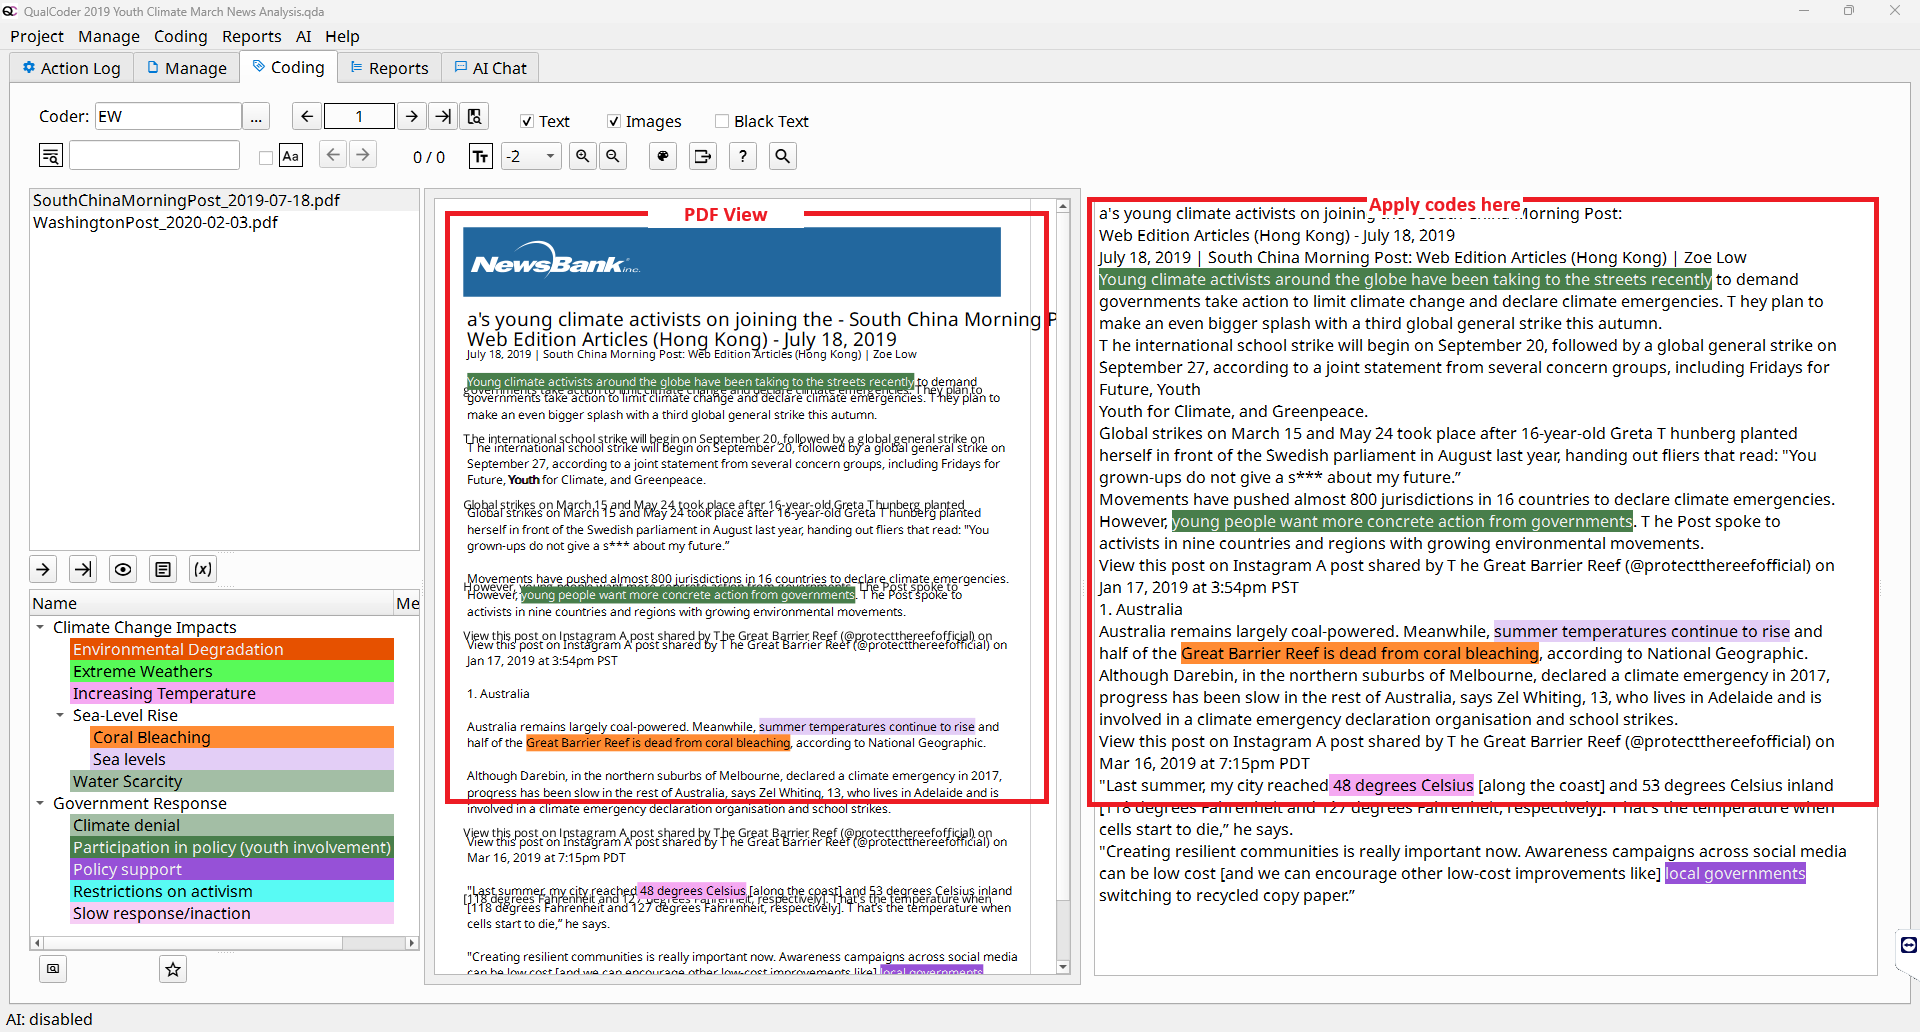This screenshot has height=1032, width=1920.
Task: Select WashingtonPost_2020-02-03.pdf file
Action: point(155,222)
